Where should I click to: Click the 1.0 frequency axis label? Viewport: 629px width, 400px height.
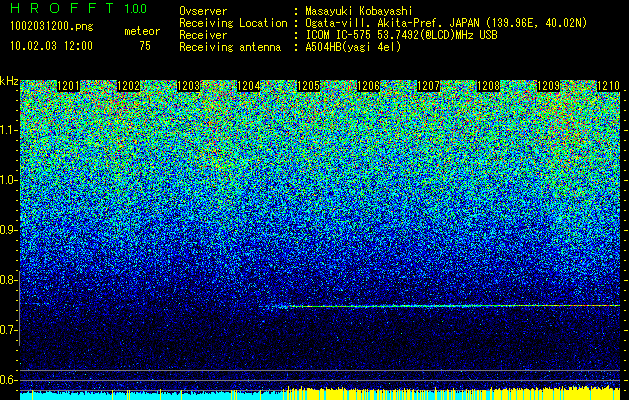tap(8, 181)
